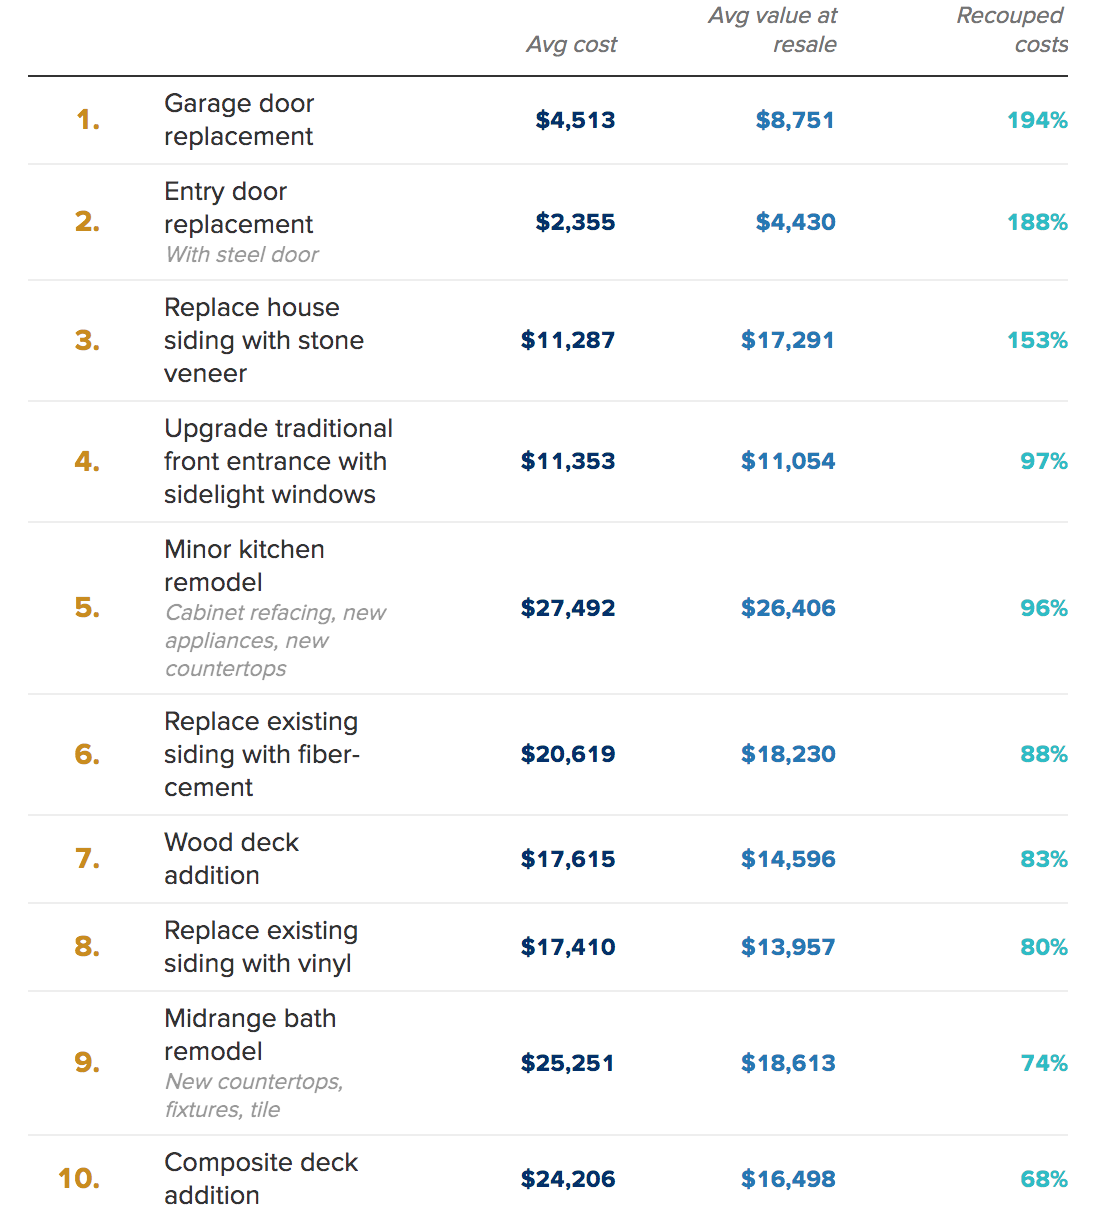Click rank number 10 in the list
Image resolution: width=1094 pixels, height=1212 pixels.
click(79, 1179)
